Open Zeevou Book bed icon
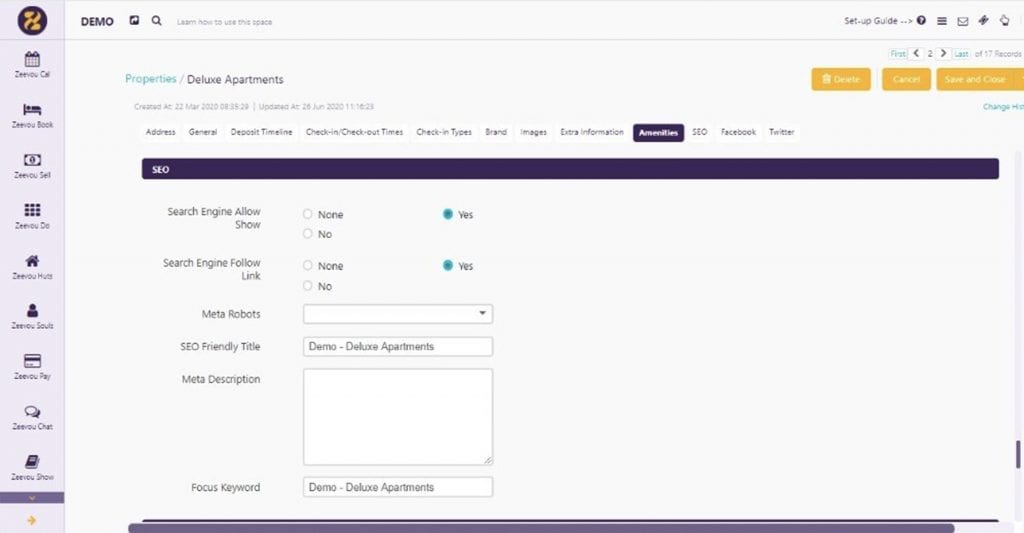Viewport: 1024px width, 533px height. pos(32,109)
